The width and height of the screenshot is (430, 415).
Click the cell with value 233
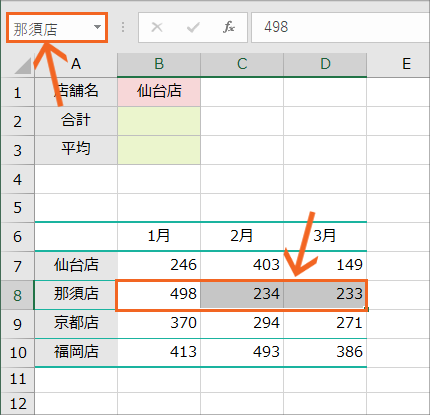coord(325,295)
